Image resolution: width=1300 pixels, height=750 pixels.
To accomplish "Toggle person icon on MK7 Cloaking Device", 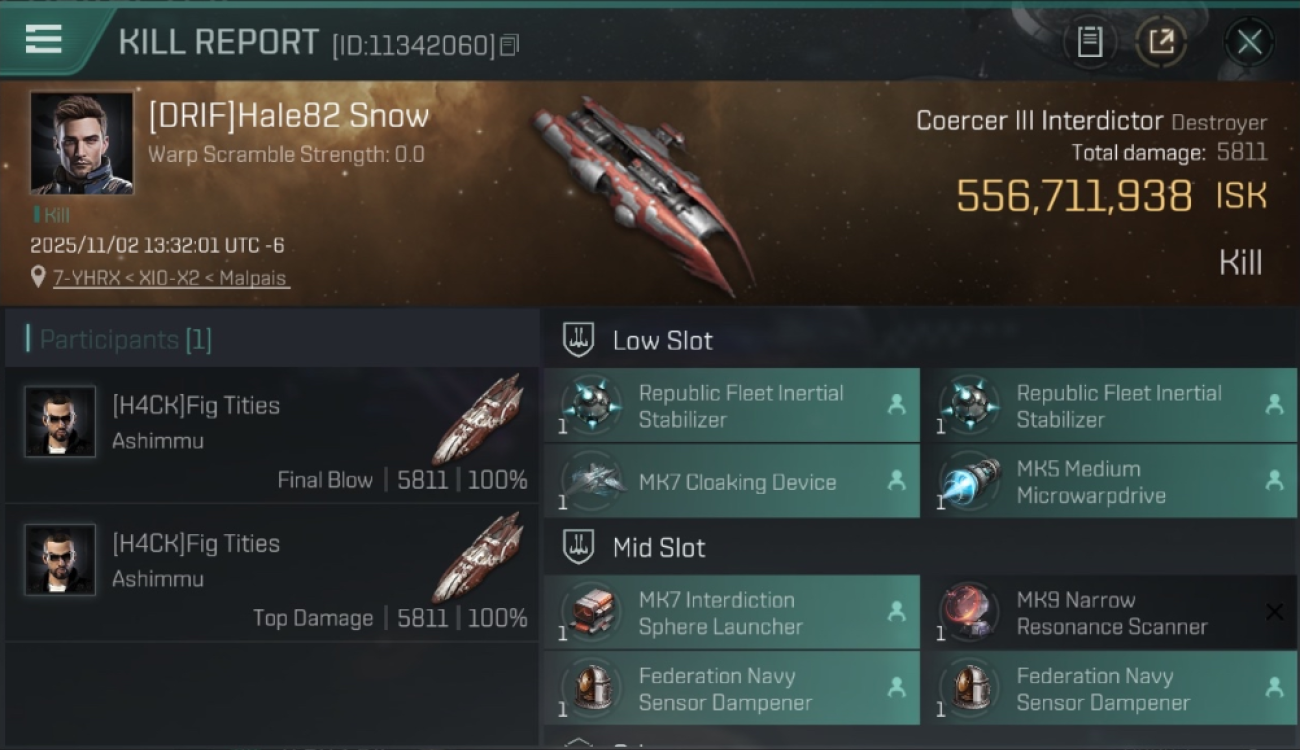I will pyautogui.click(x=896, y=481).
